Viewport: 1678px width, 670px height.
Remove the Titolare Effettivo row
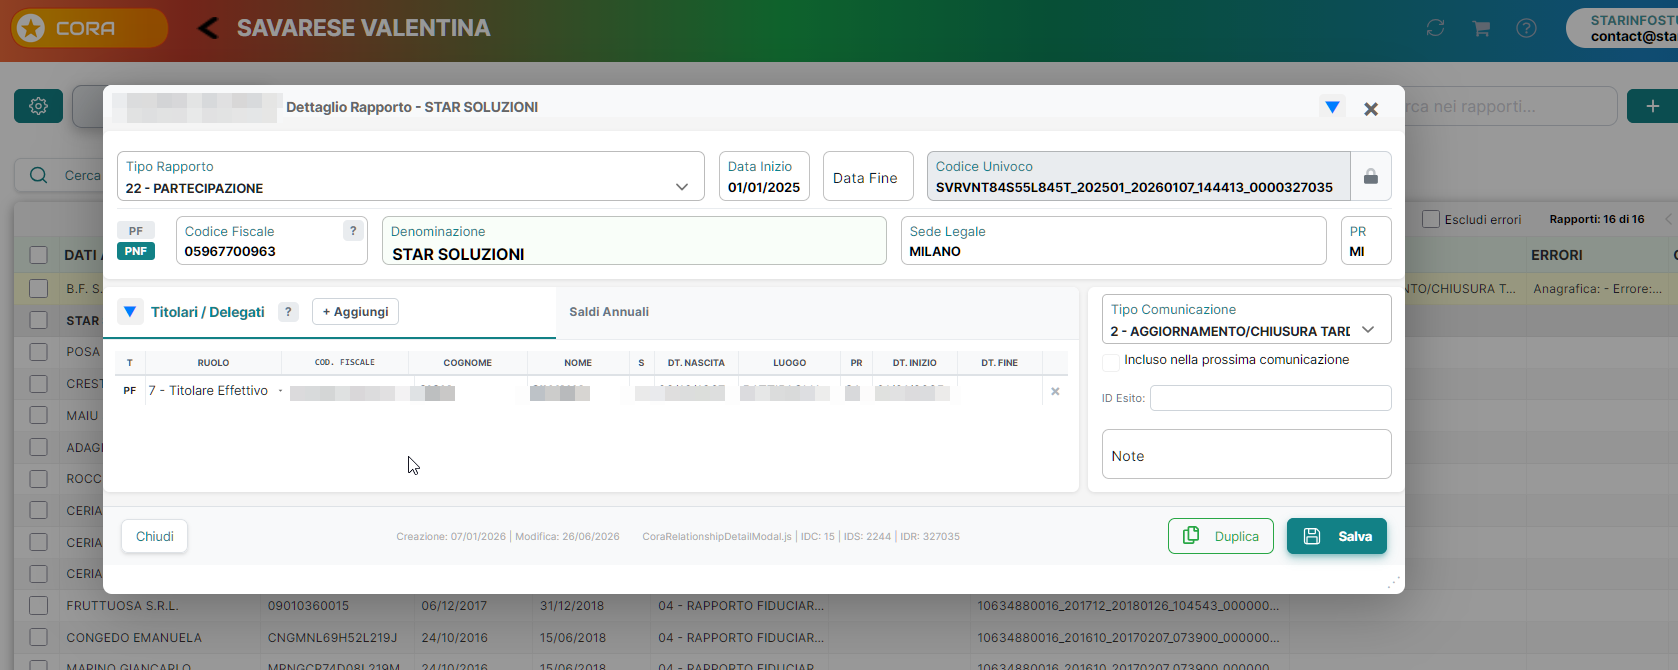point(1055,391)
